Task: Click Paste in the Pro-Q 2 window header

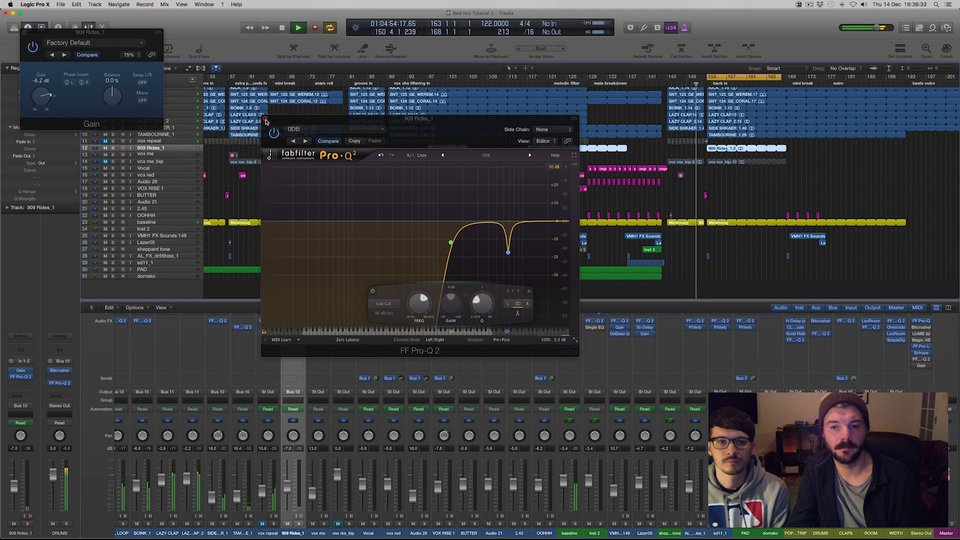Action: 375,141
